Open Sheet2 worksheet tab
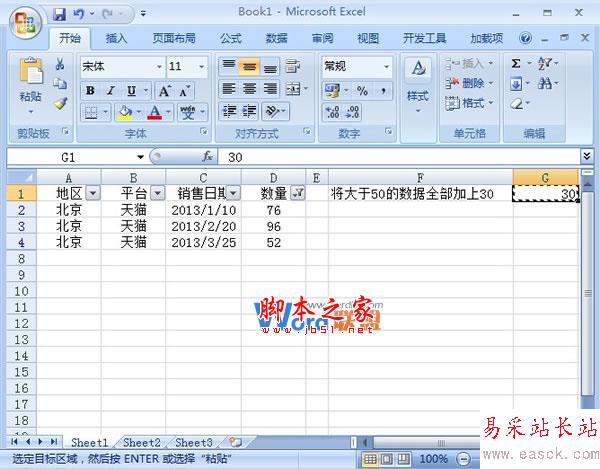This screenshot has width=600, height=469. click(x=142, y=443)
